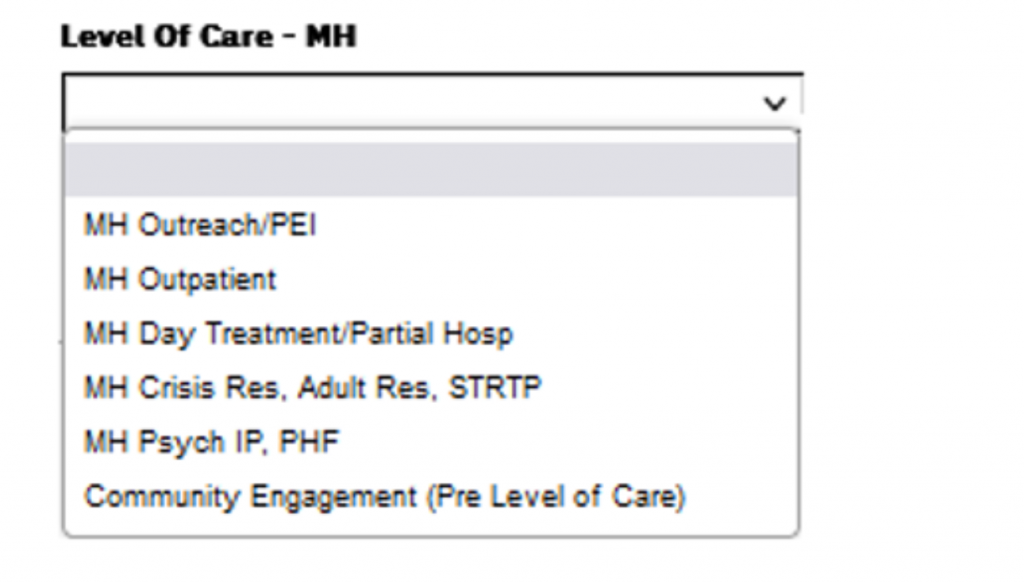Pick the psychiatric inpatient option
1024x583 pixels.
pyautogui.click(x=213, y=442)
